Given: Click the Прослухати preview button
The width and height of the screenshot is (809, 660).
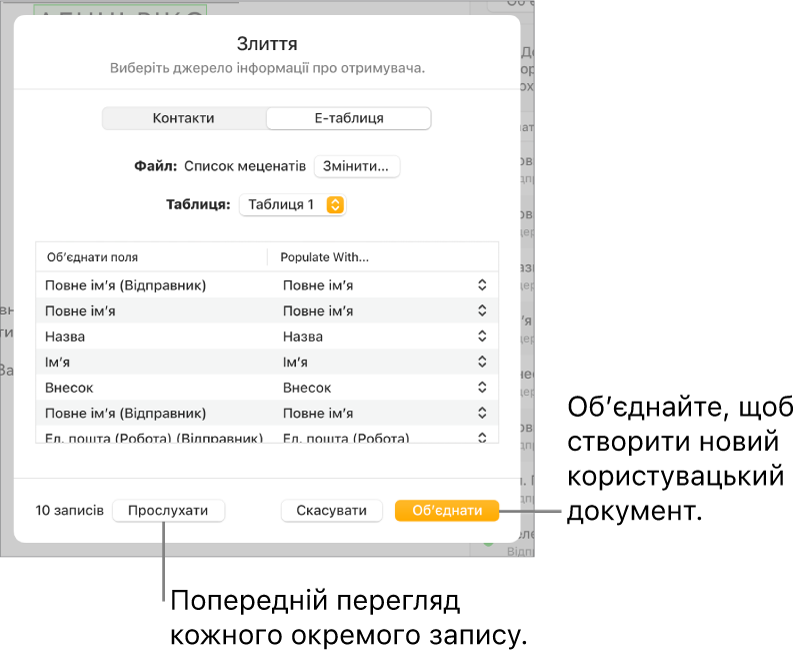Looking at the screenshot, I should coord(168,511).
